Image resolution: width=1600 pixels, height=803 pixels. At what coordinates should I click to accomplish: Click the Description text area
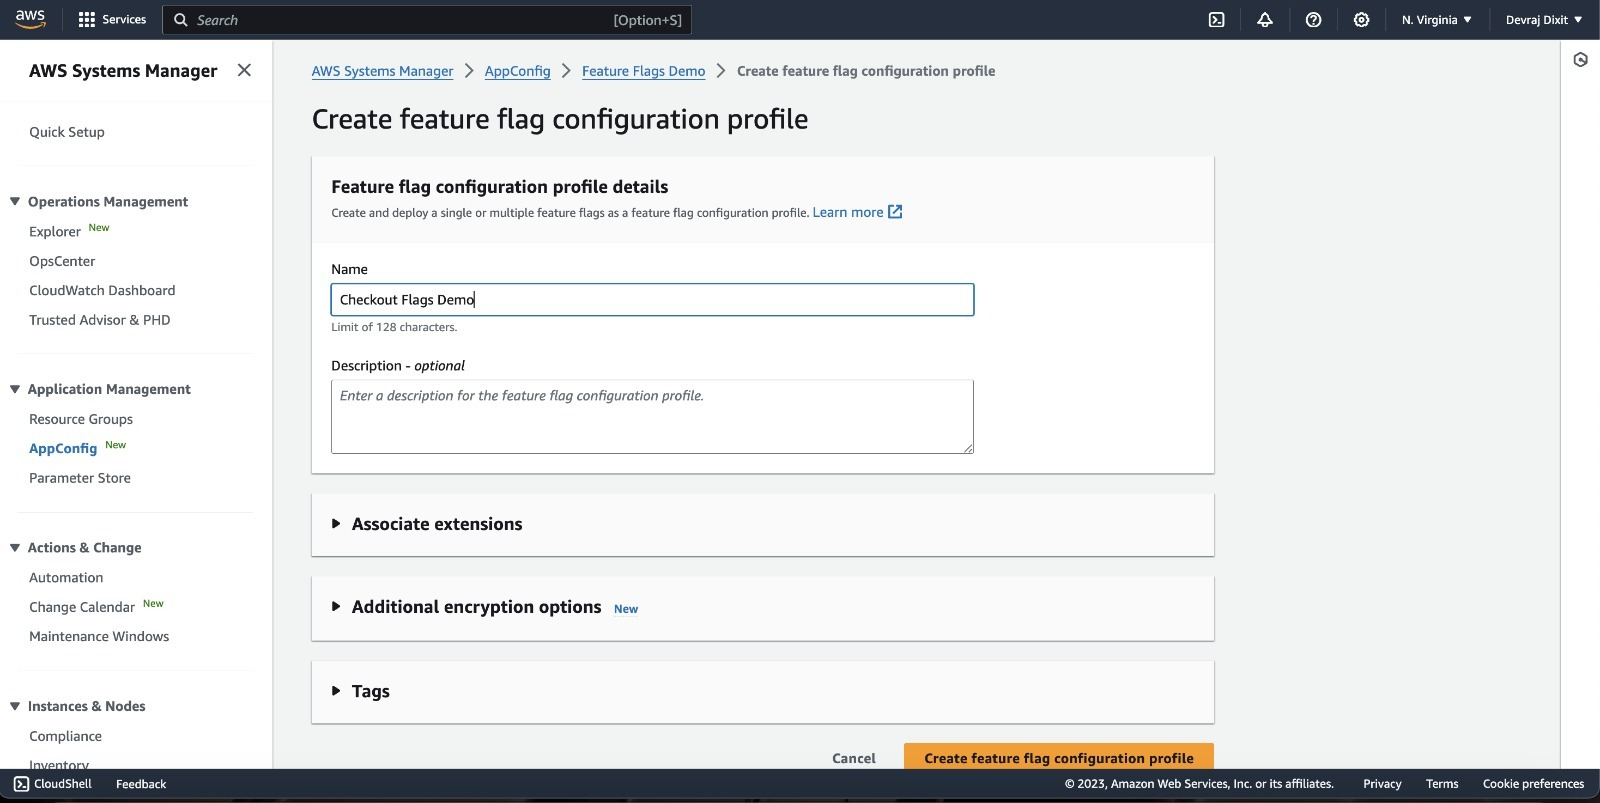coord(652,416)
